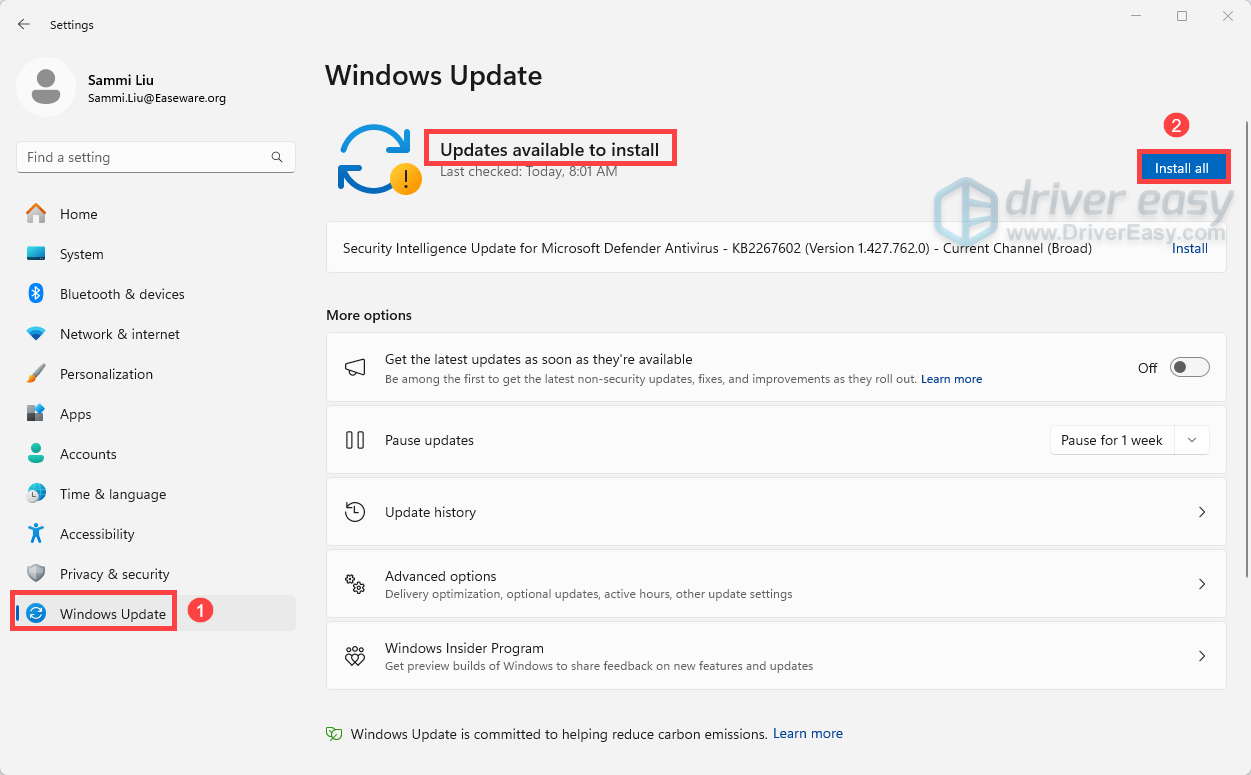Click the Network wifi icon in sidebar
Image resolution: width=1251 pixels, height=775 pixels.
[36, 334]
